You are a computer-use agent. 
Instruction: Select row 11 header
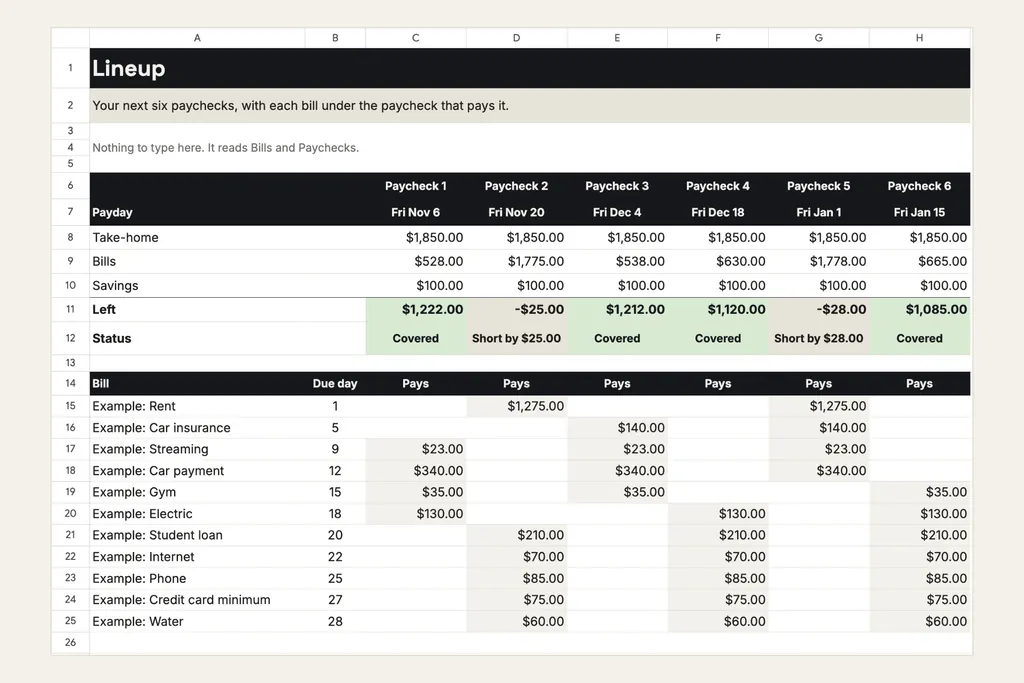point(71,310)
